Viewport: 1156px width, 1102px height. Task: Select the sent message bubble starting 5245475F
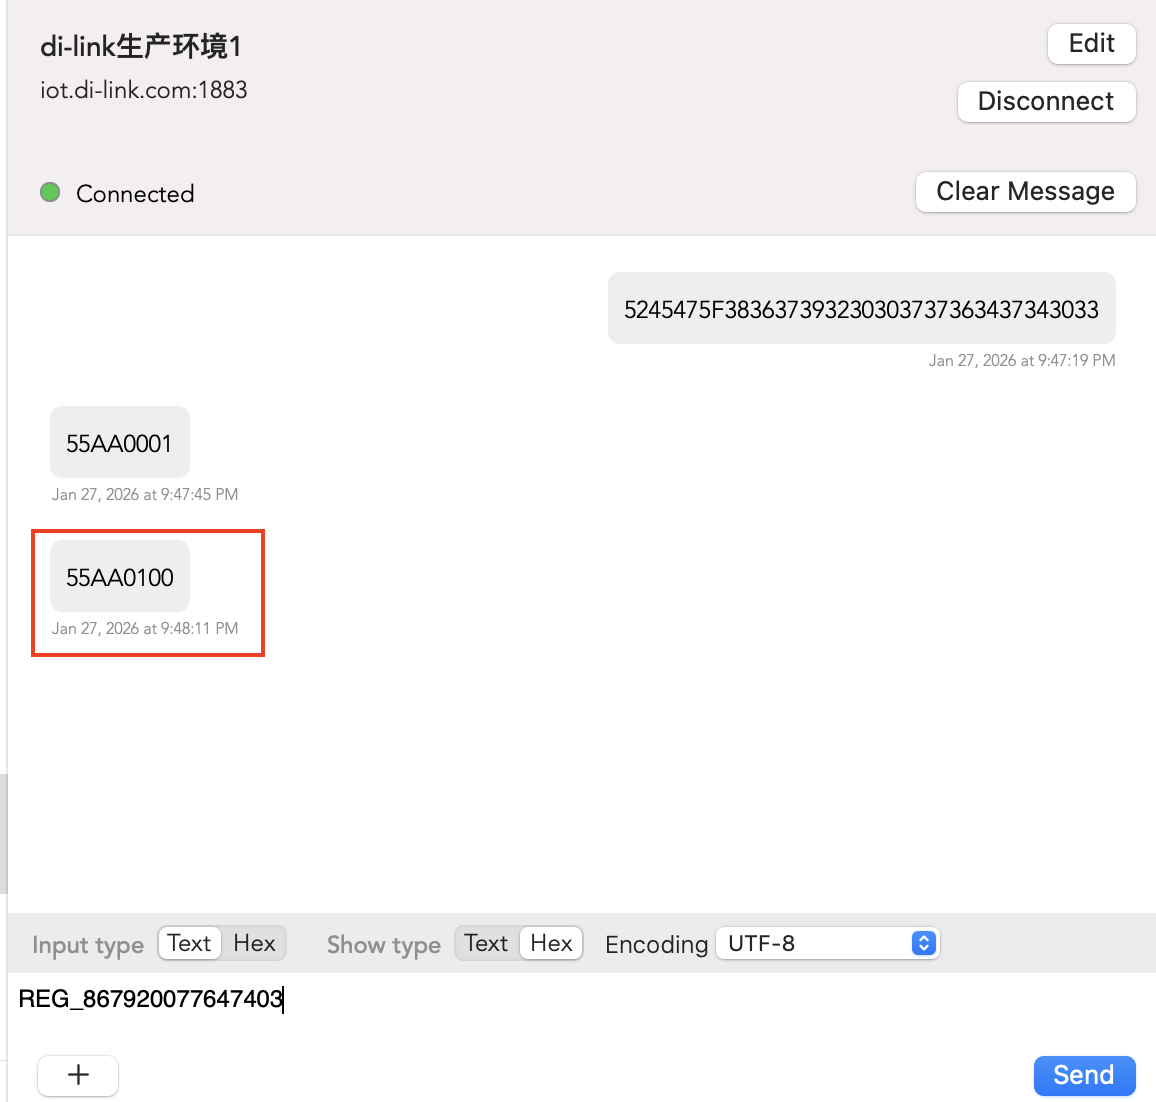click(x=861, y=309)
